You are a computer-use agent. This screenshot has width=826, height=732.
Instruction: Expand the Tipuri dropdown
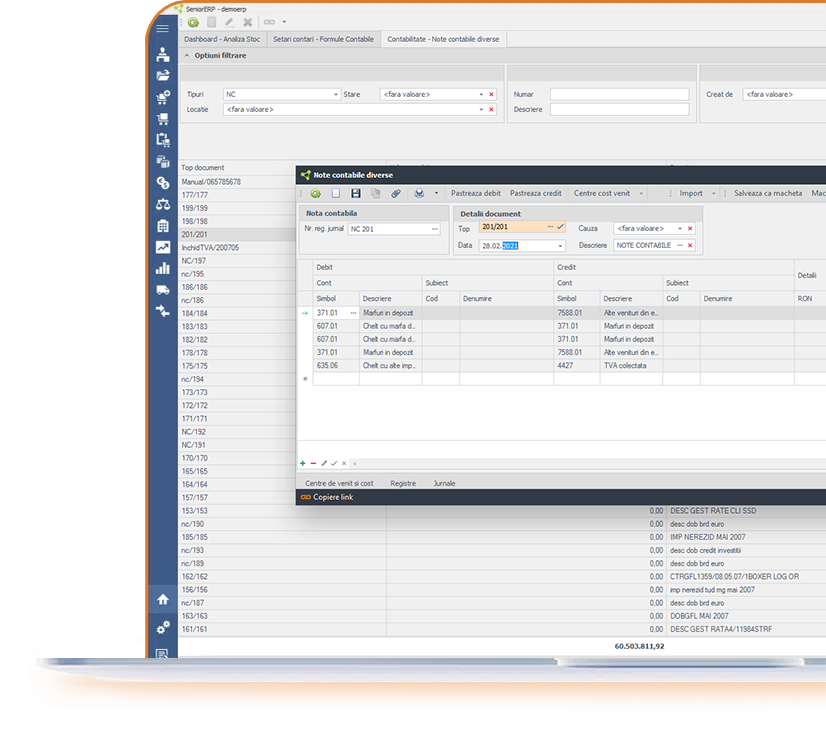click(x=336, y=94)
